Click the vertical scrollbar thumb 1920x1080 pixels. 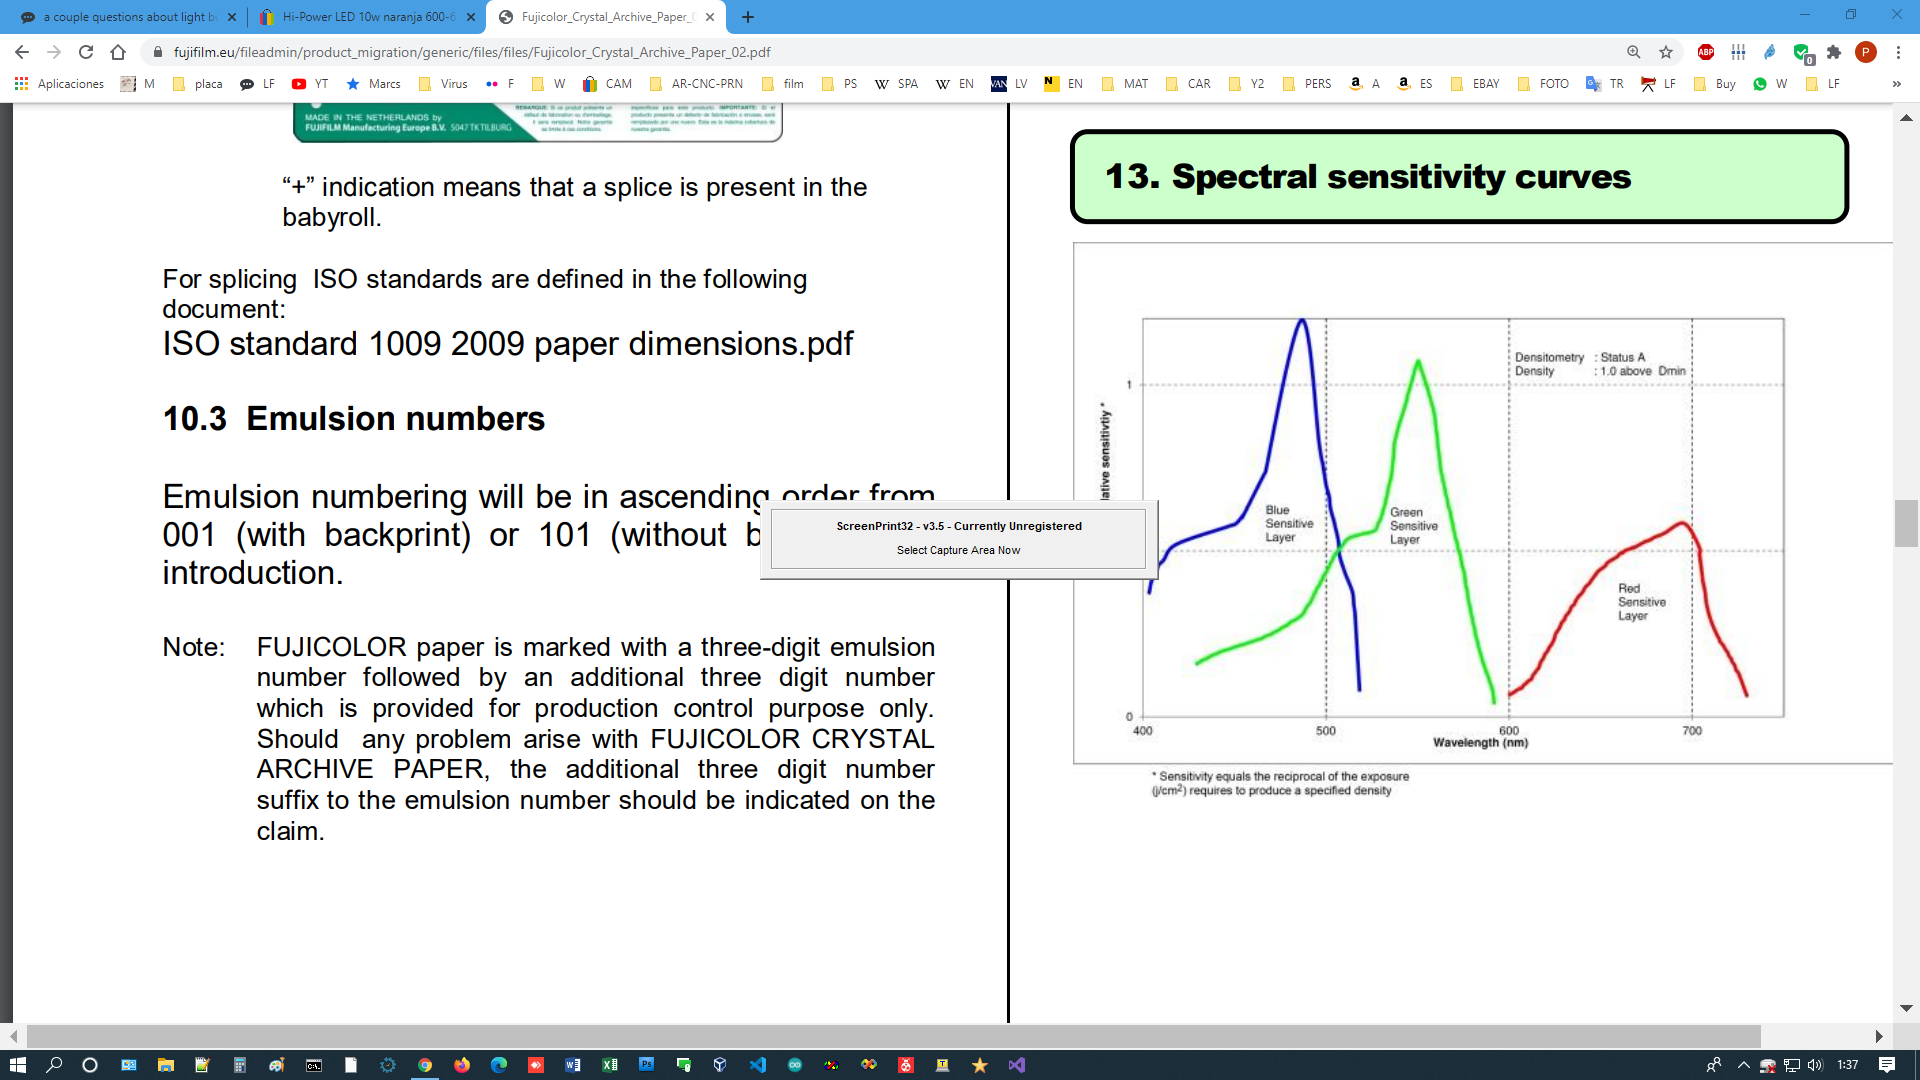click(x=1906, y=523)
